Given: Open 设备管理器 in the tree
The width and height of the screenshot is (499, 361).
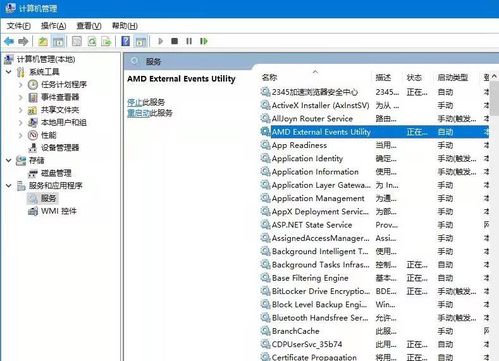Looking at the screenshot, I should [x=60, y=148].
